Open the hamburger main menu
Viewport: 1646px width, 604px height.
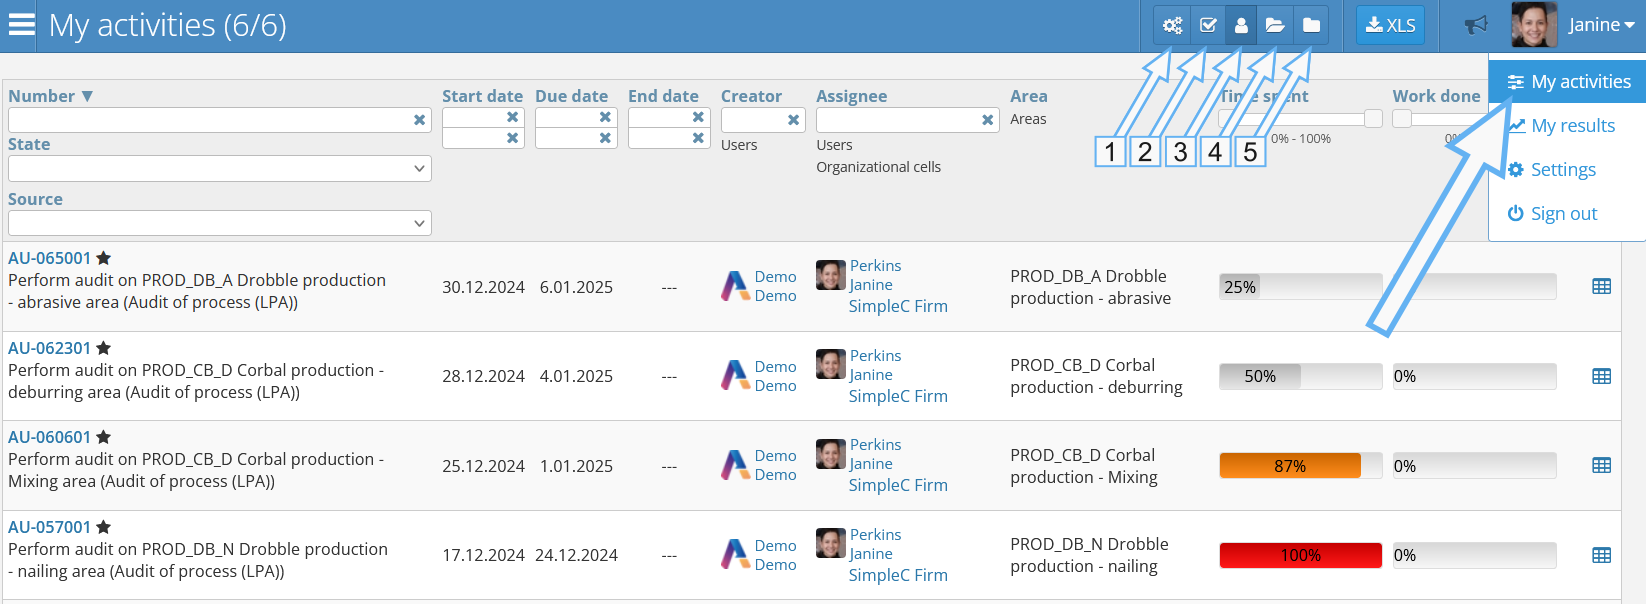(21, 25)
